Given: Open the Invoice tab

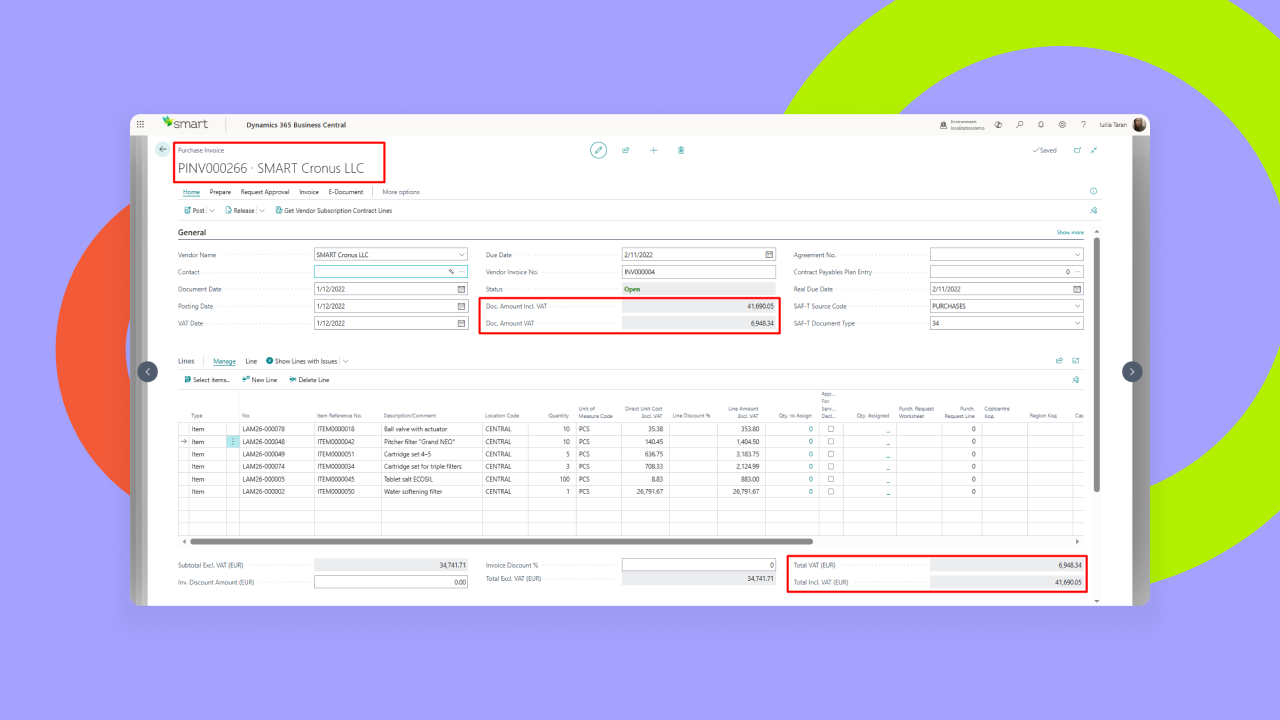Looking at the screenshot, I should pyautogui.click(x=309, y=192).
